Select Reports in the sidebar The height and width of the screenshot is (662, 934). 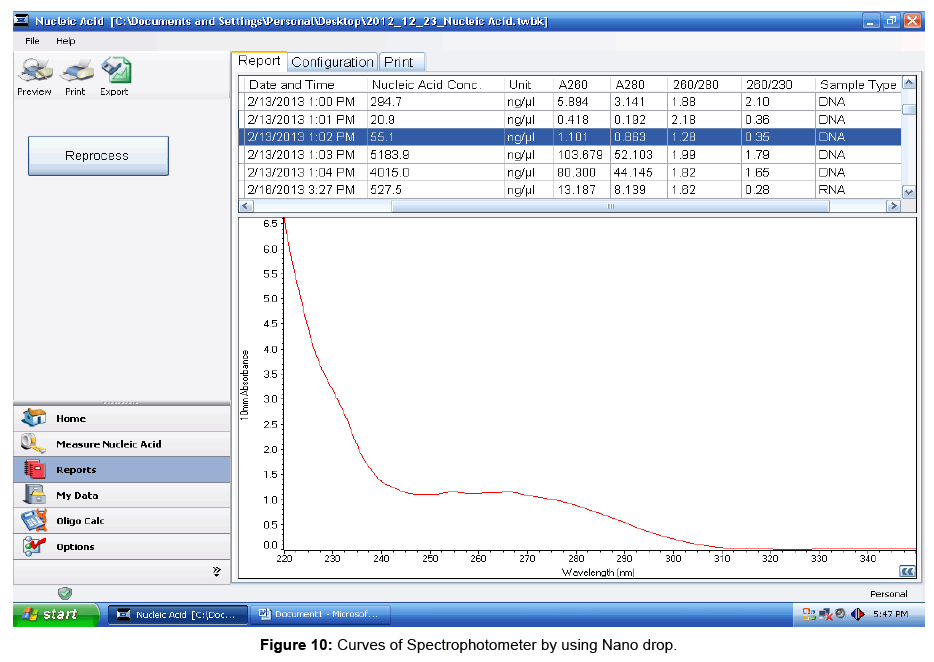[x=76, y=470]
